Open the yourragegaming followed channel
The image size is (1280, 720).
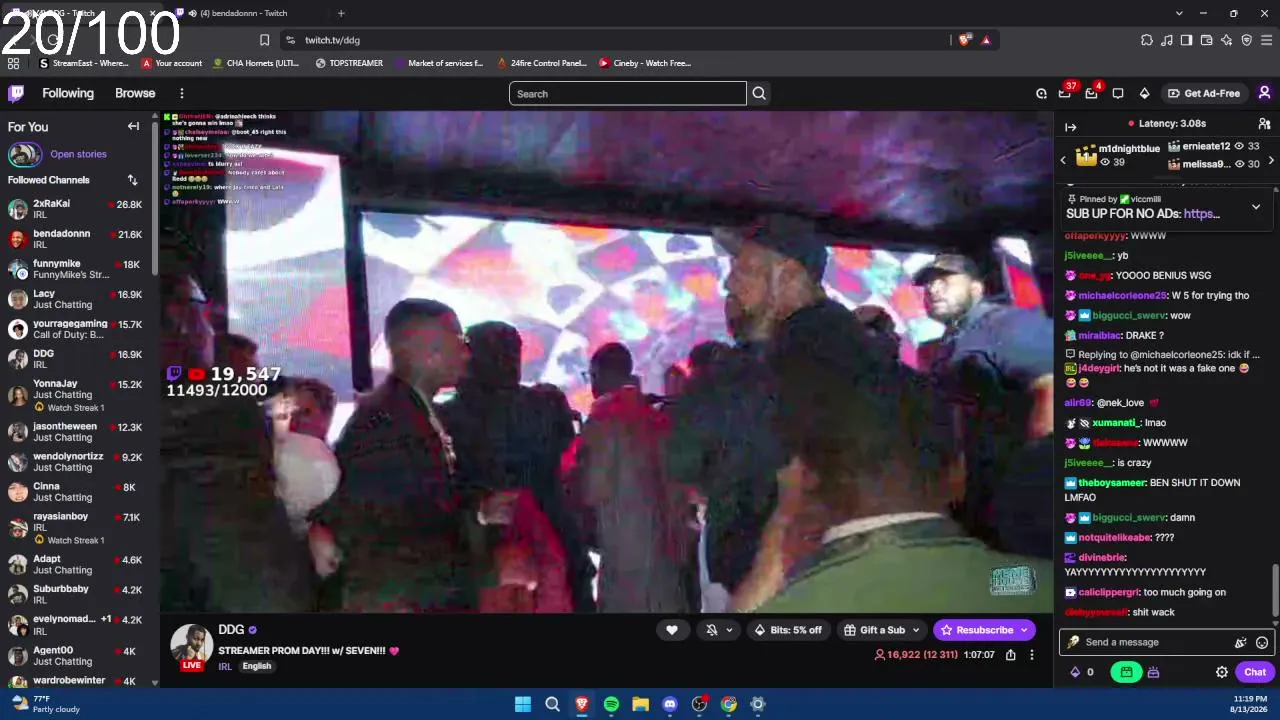78,329
